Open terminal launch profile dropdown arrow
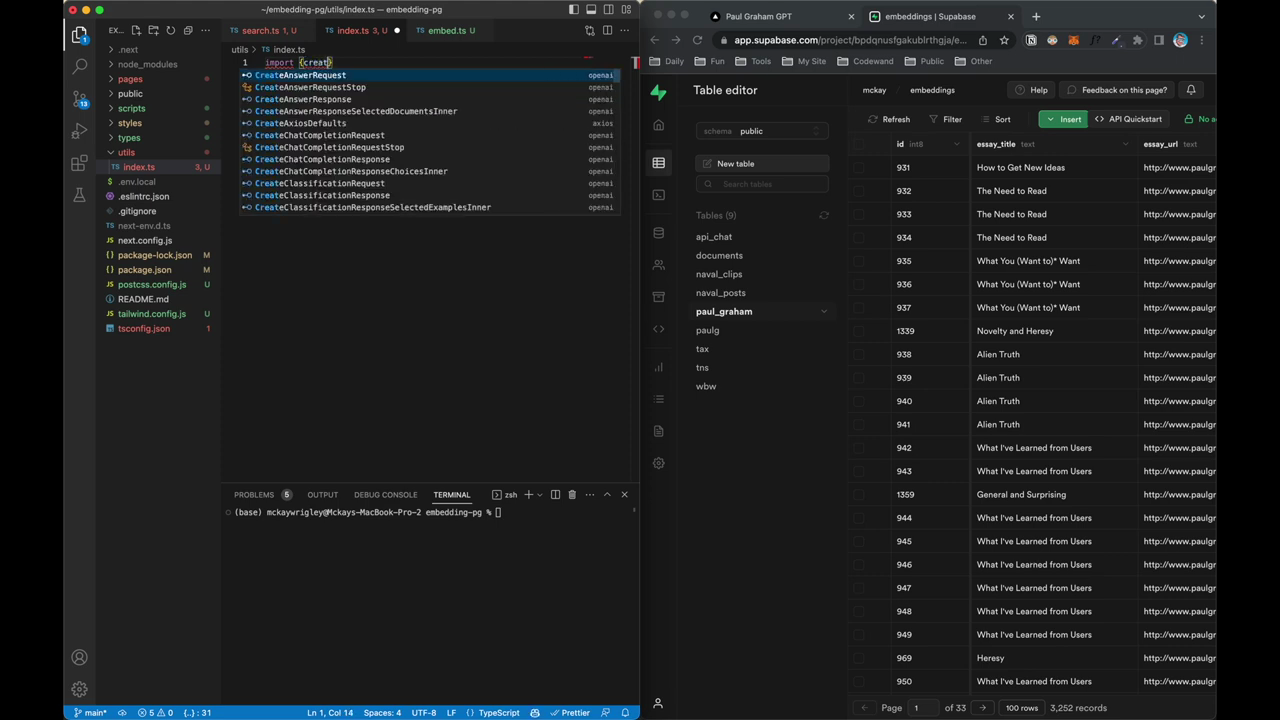This screenshot has height=720, width=1280. click(540, 494)
